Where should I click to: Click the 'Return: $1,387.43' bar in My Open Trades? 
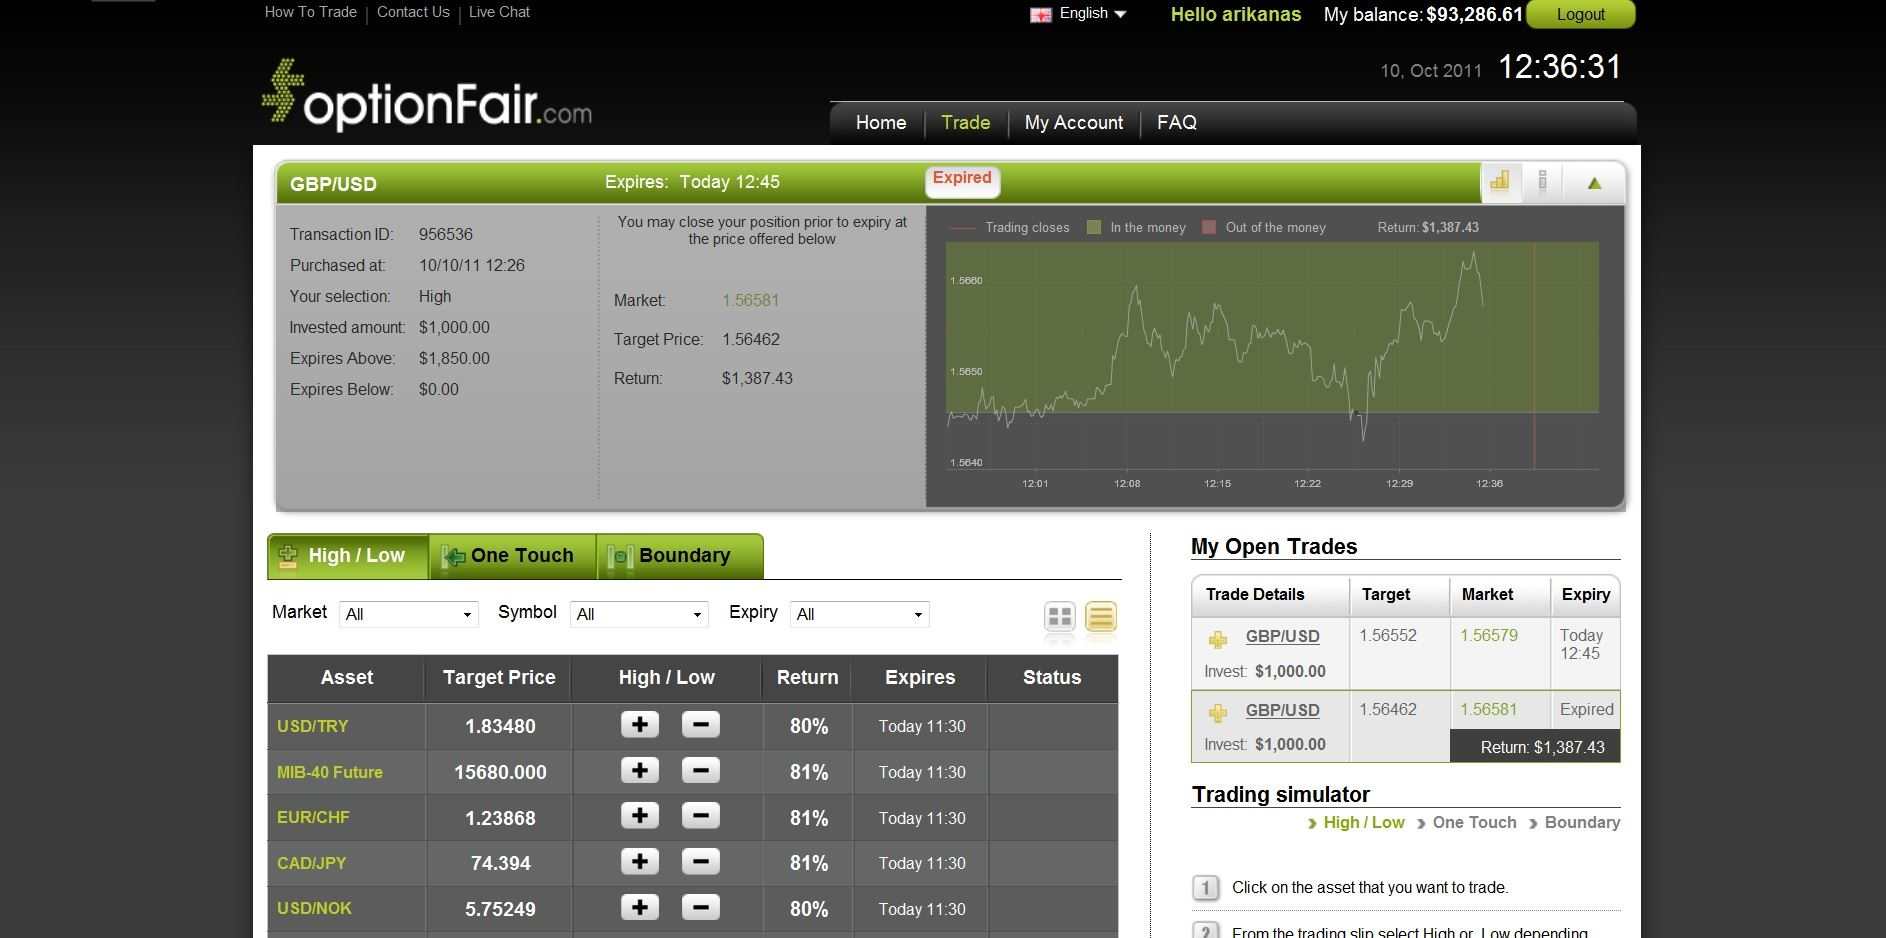[x=1535, y=747]
